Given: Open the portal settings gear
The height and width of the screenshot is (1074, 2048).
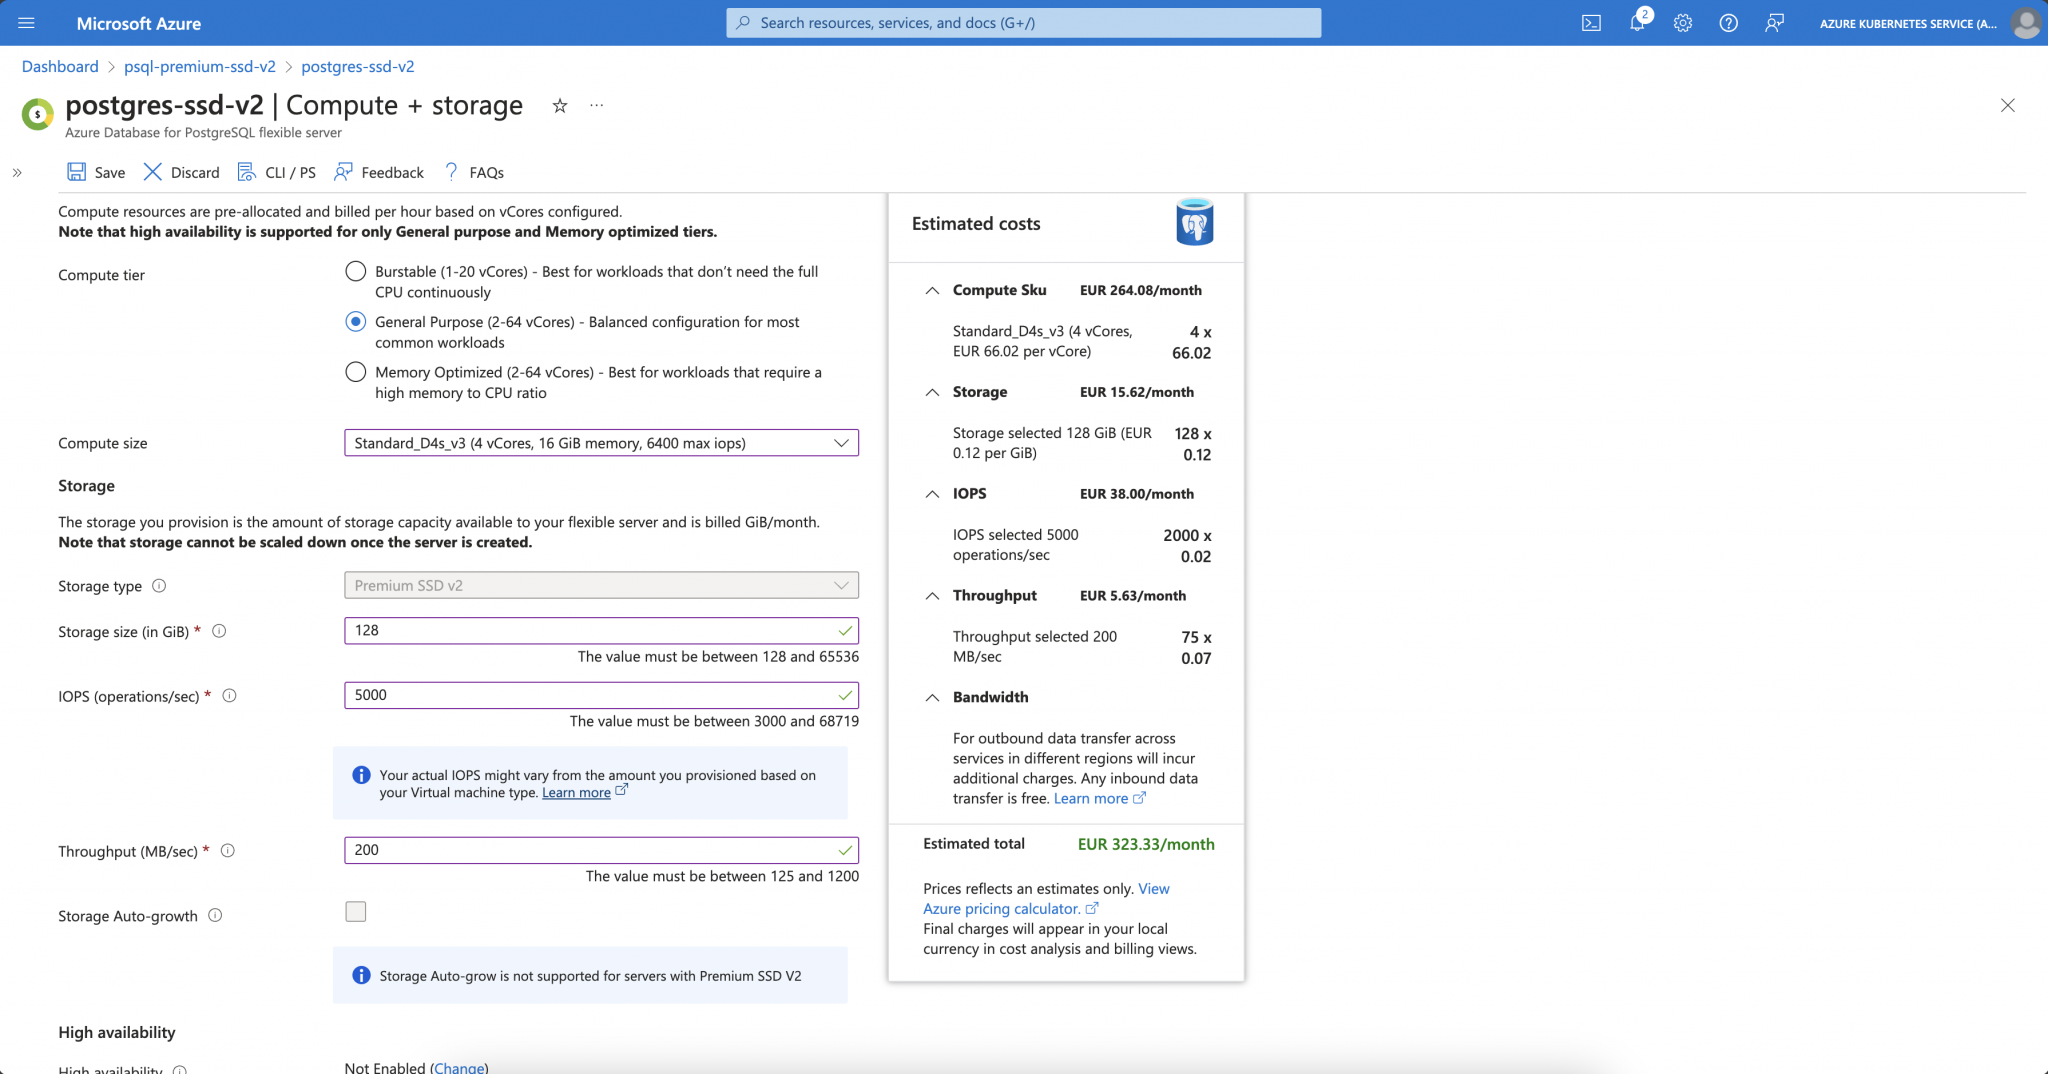Looking at the screenshot, I should (x=1683, y=22).
